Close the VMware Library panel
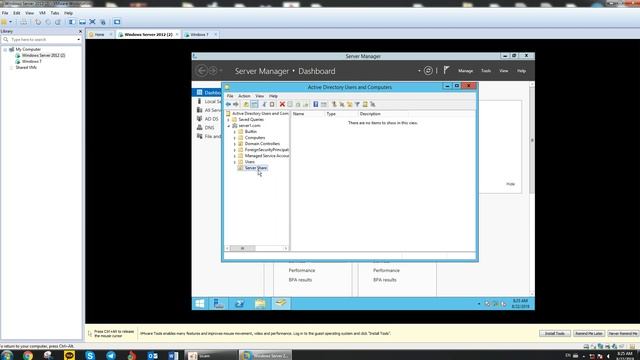Viewport: 640px width, 360px height. 80,31
